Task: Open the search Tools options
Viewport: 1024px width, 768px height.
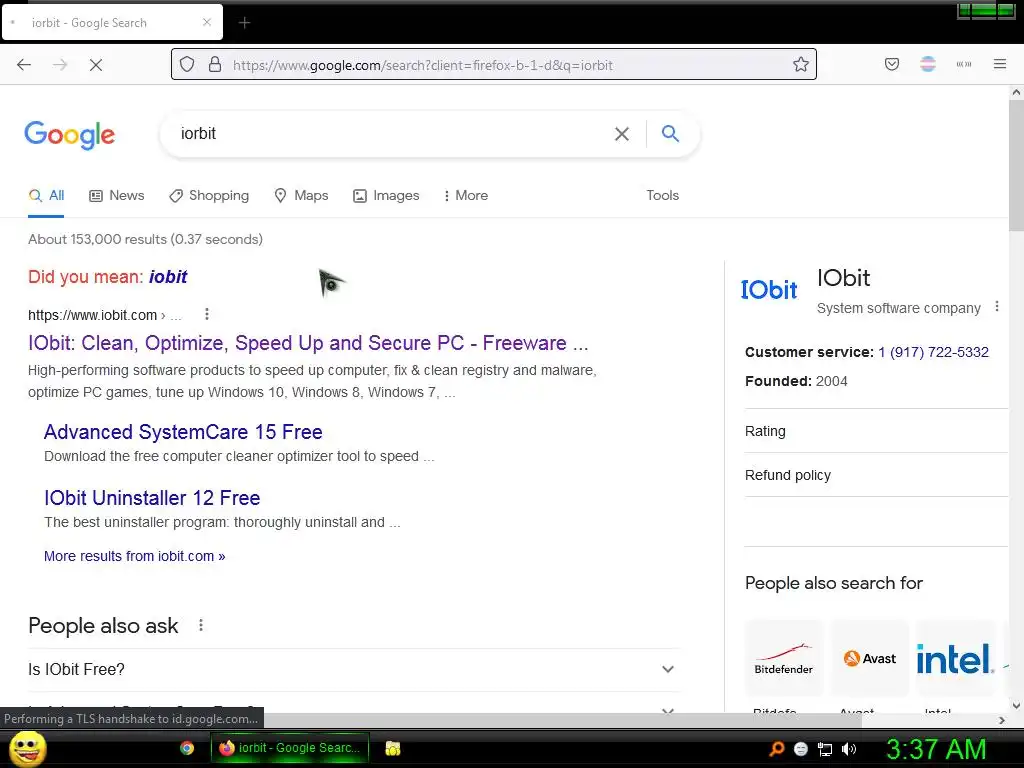Action: click(662, 195)
